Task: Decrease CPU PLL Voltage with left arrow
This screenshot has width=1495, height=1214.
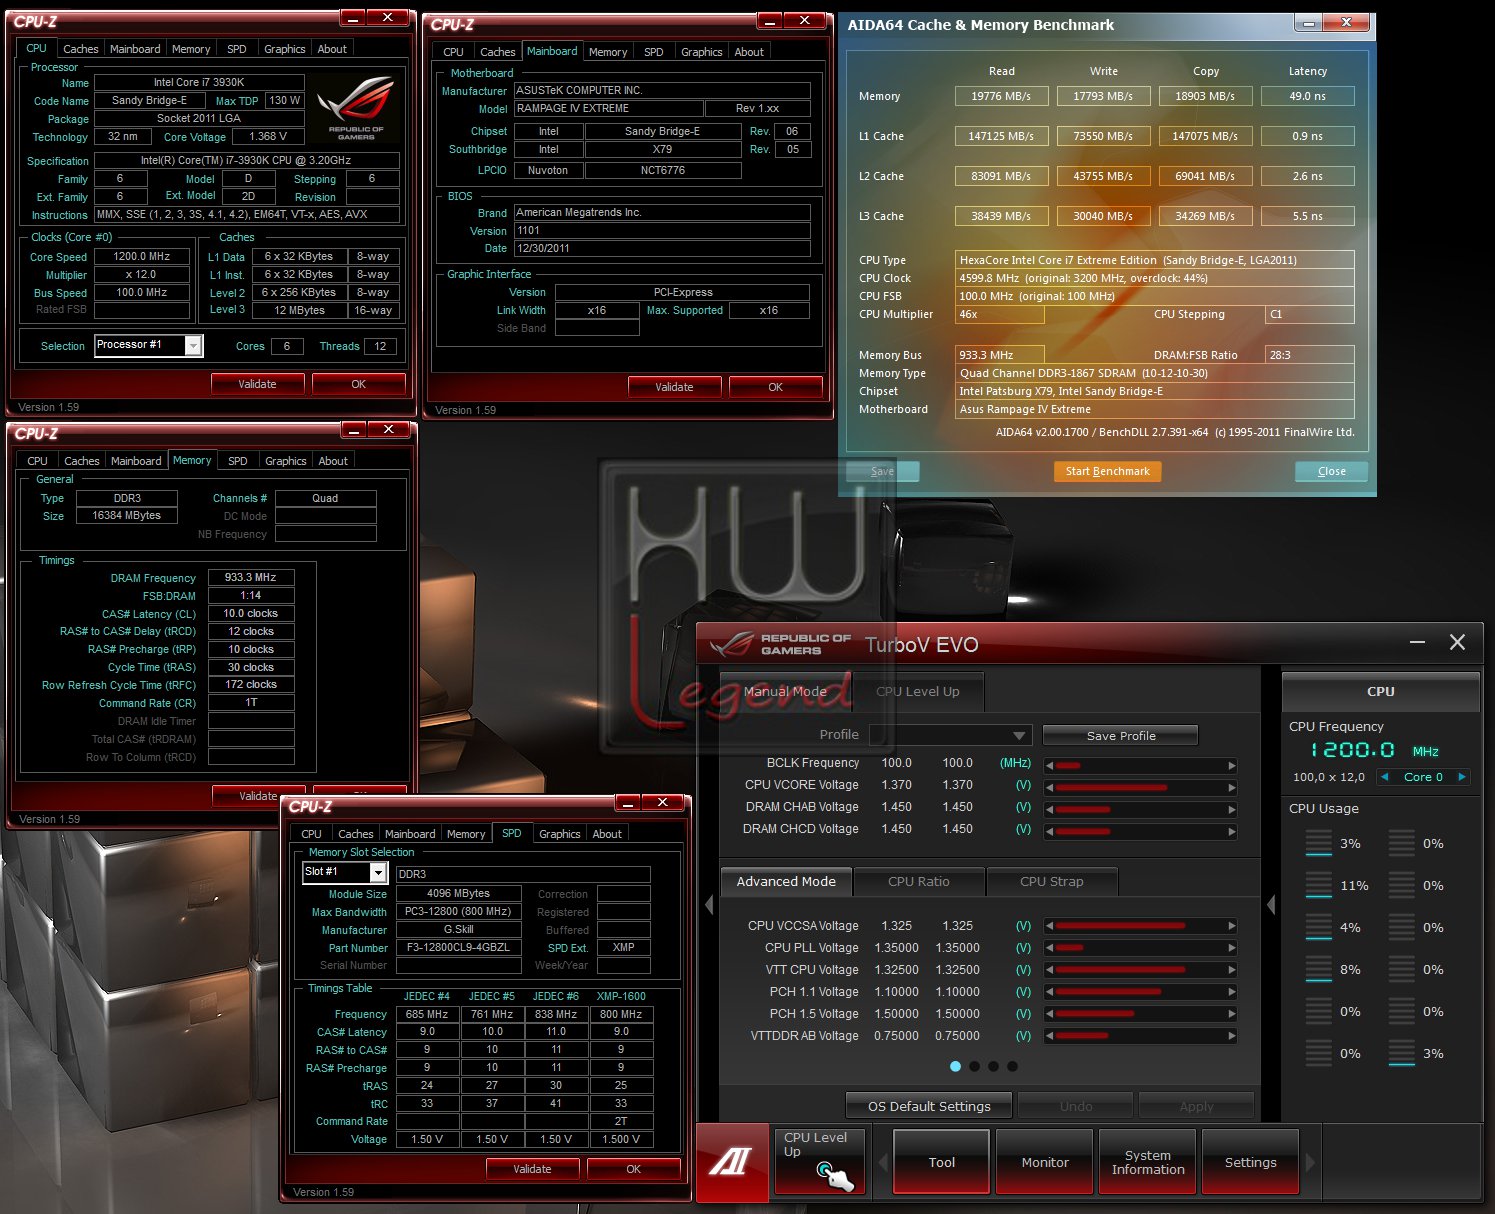Action: coord(1050,948)
